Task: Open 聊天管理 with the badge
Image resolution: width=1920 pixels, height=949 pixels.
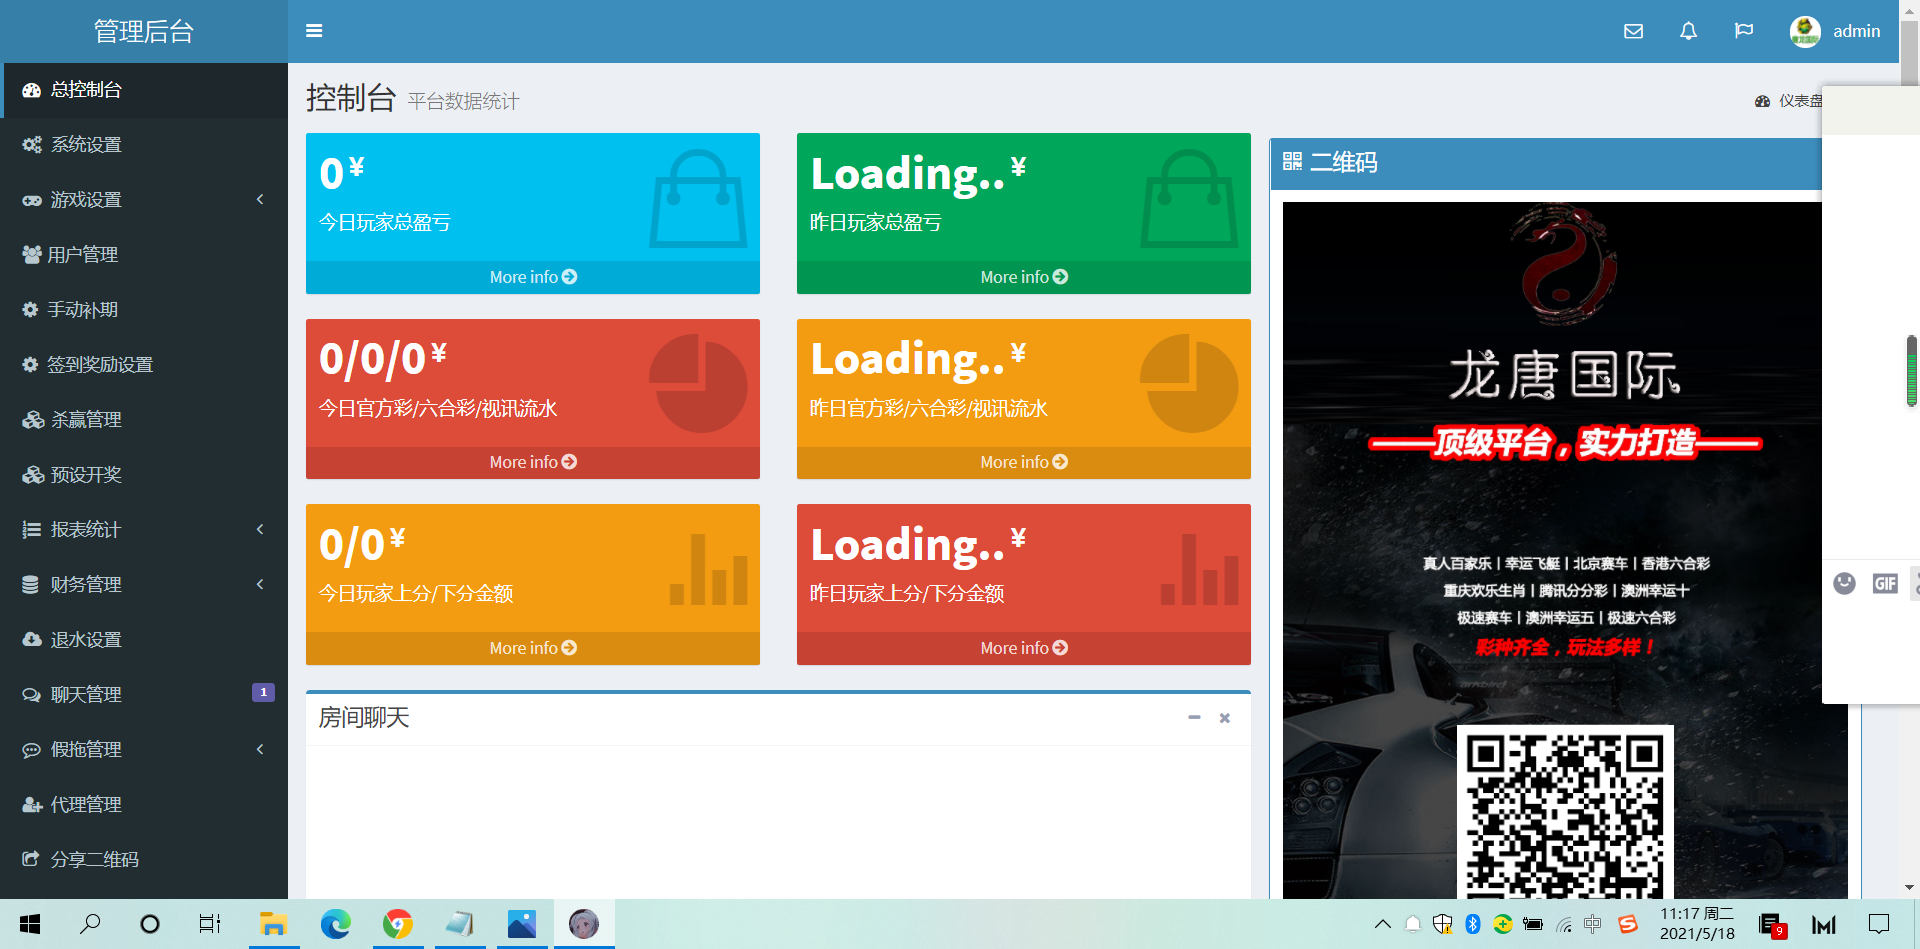Action: point(143,695)
